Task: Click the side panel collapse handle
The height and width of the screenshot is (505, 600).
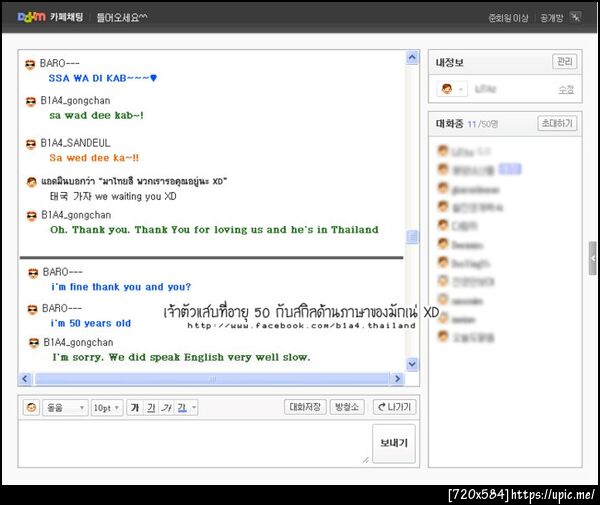Action: pos(592,258)
